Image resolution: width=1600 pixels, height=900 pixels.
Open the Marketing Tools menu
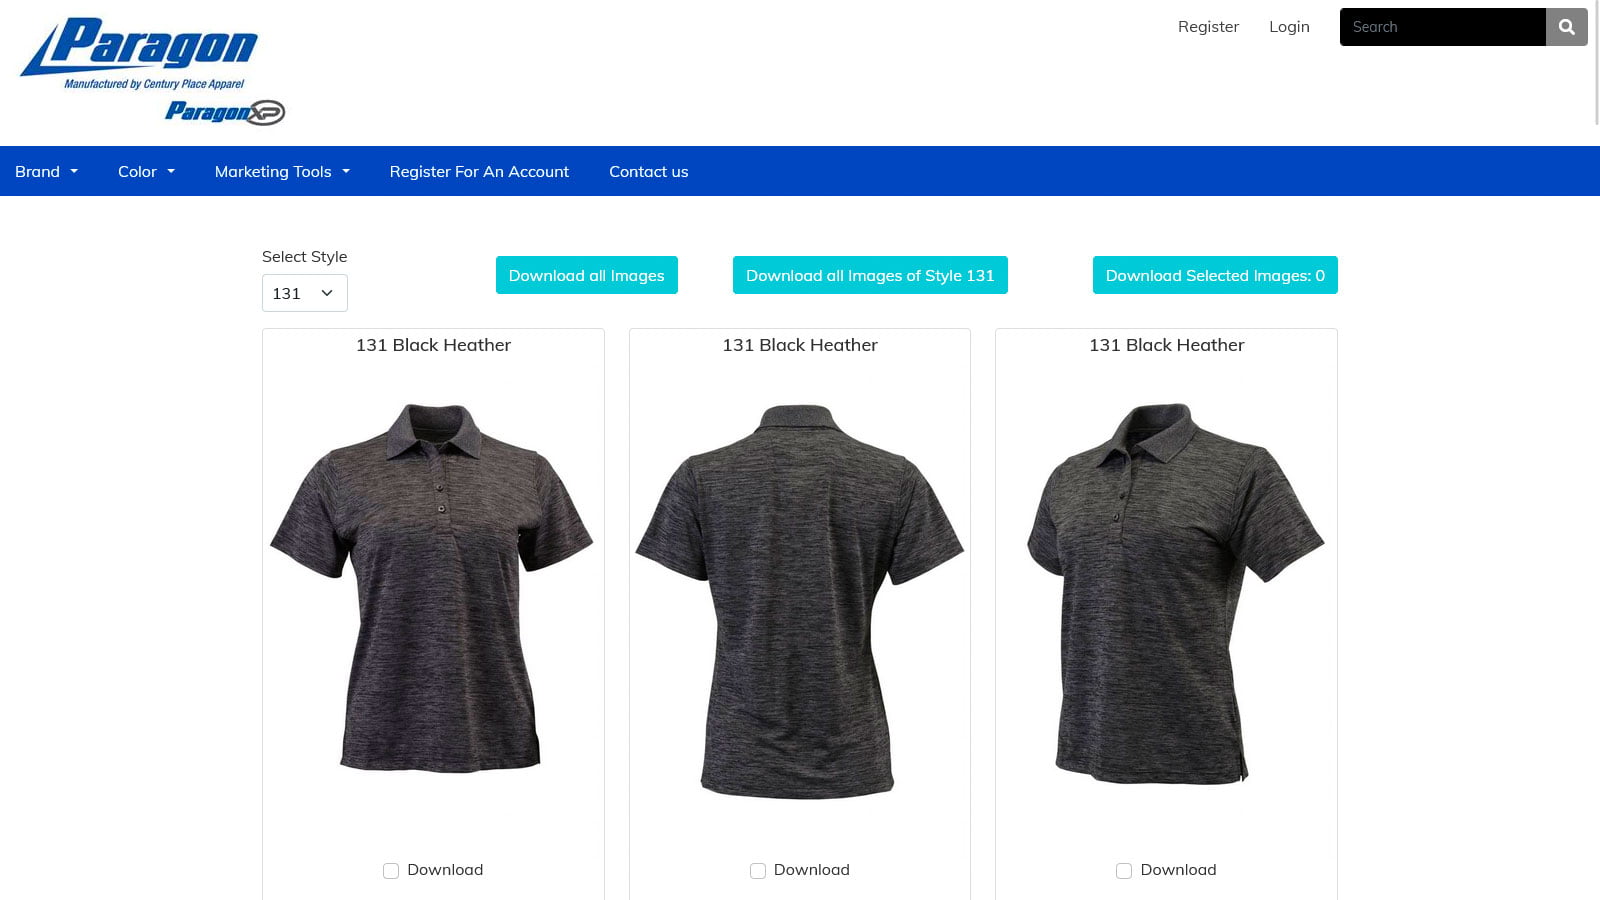(282, 171)
